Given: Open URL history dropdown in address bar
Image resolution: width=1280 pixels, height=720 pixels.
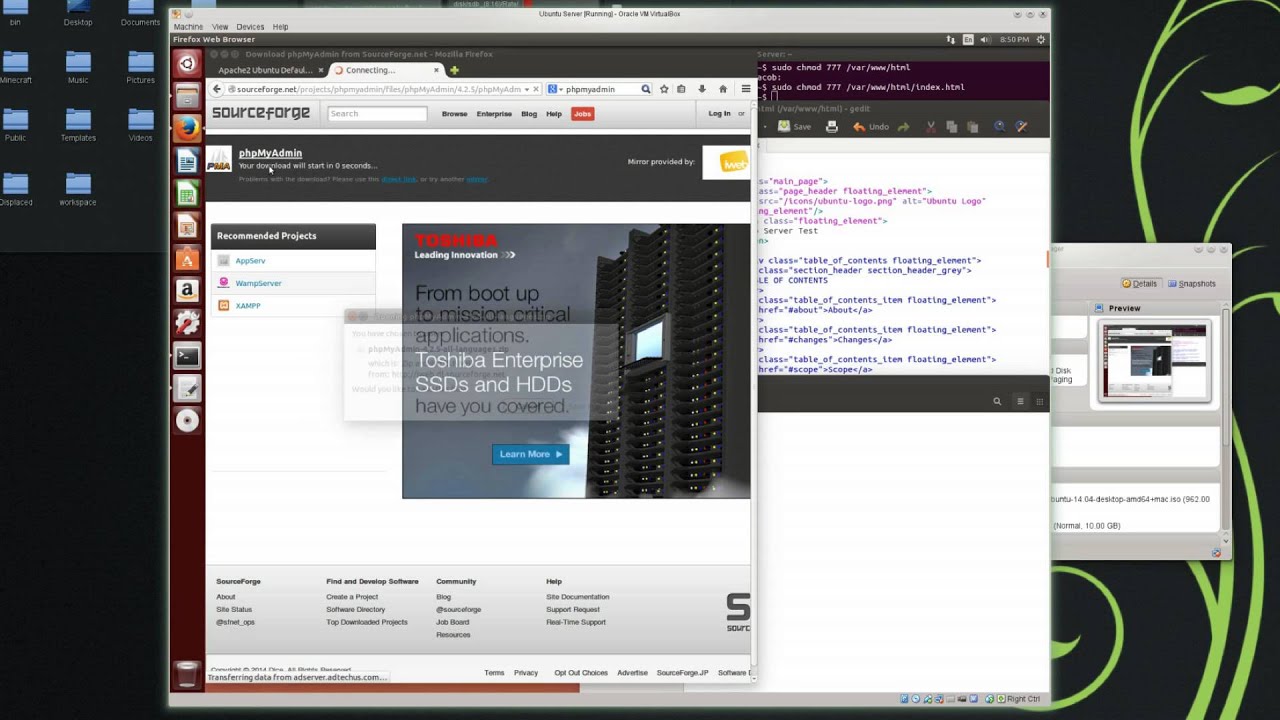Looking at the screenshot, I should [526, 89].
